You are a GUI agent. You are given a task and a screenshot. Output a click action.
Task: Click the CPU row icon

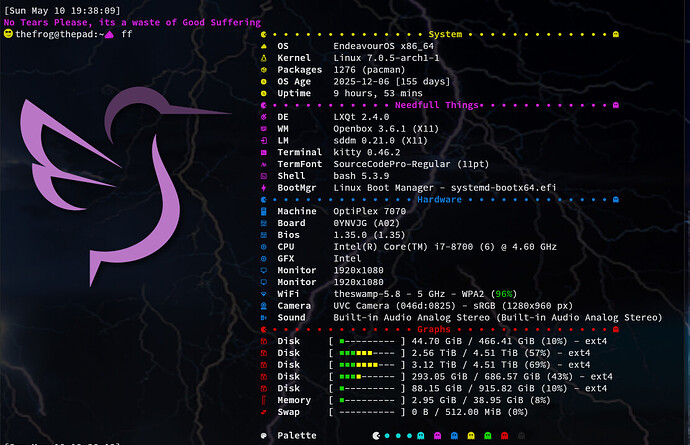coord(264,247)
